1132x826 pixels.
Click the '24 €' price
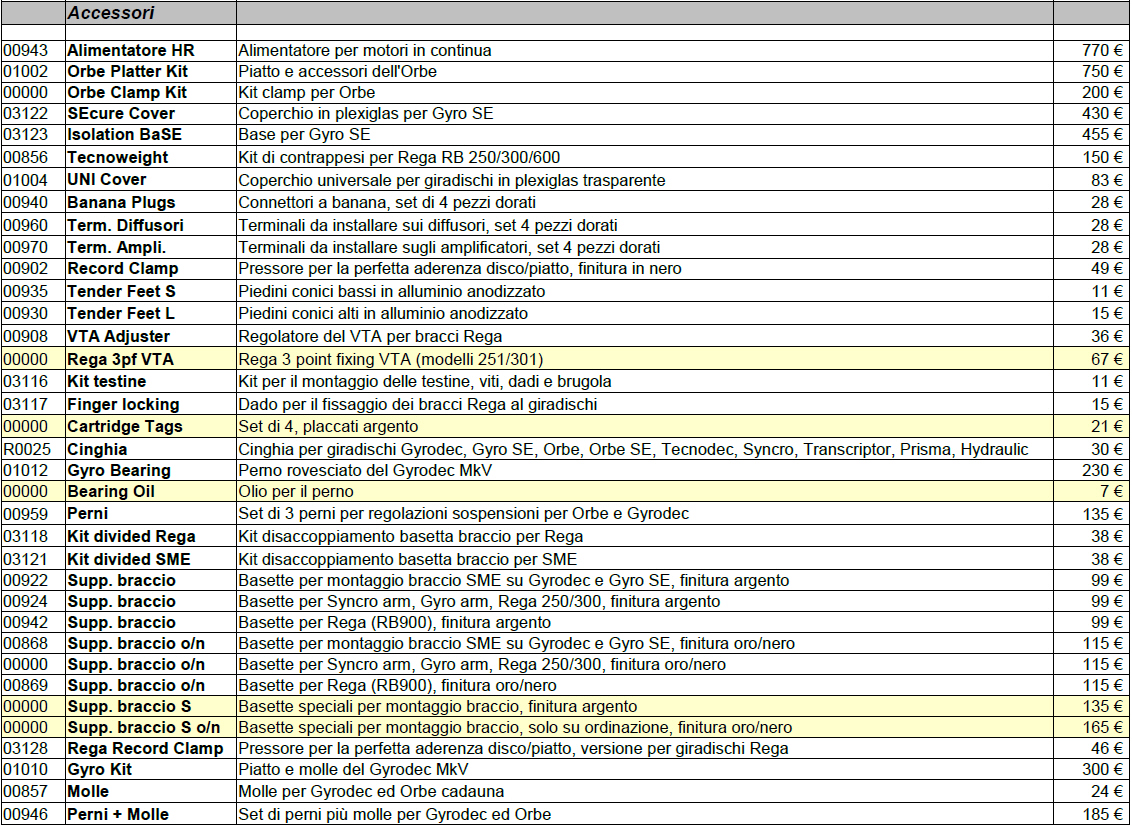tap(1107, 791)
